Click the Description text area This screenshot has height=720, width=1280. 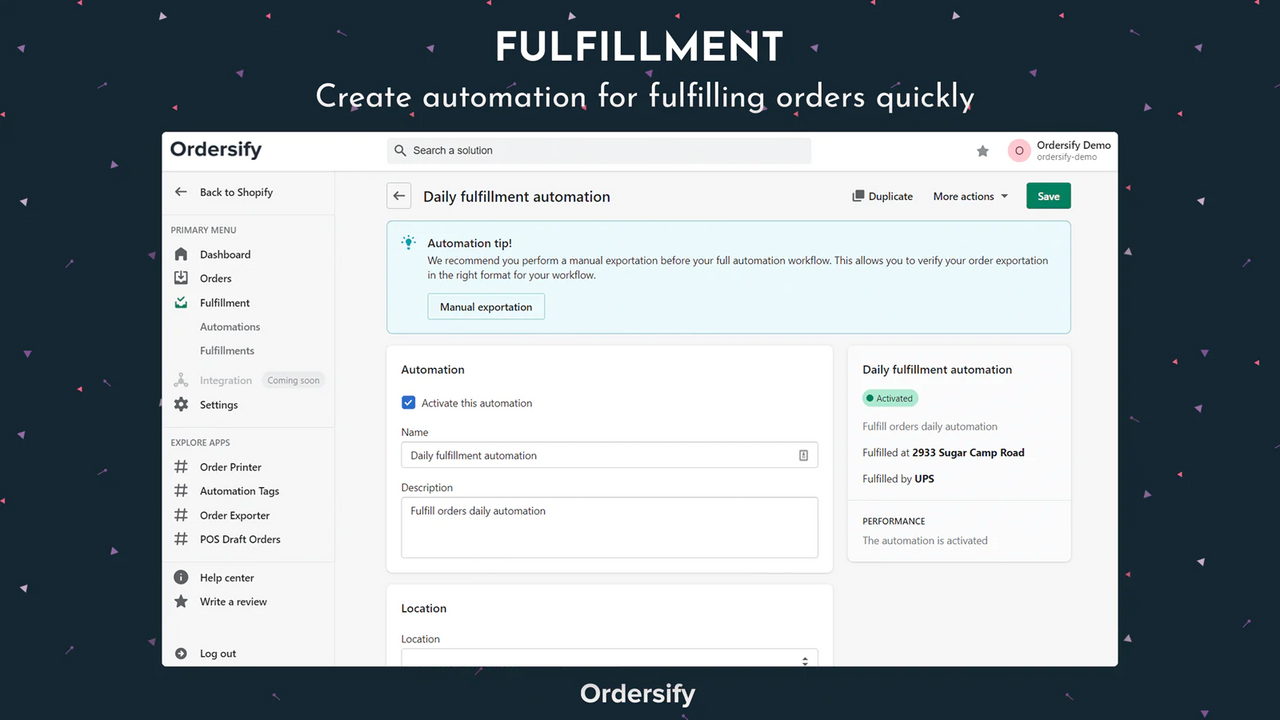[x=609, y=527]
